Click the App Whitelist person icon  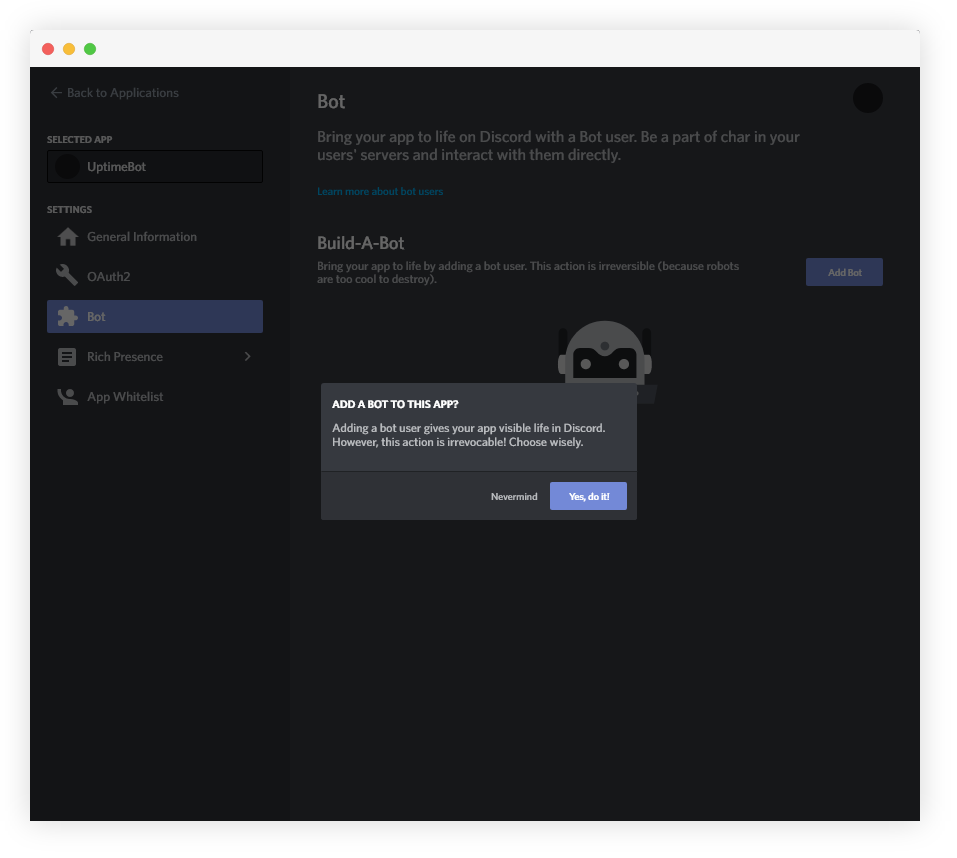[x=67, y=397]
